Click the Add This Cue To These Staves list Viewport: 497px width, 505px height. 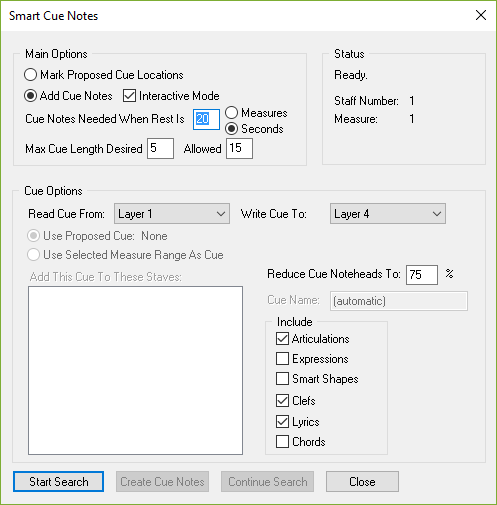click(x=135, y=370)
